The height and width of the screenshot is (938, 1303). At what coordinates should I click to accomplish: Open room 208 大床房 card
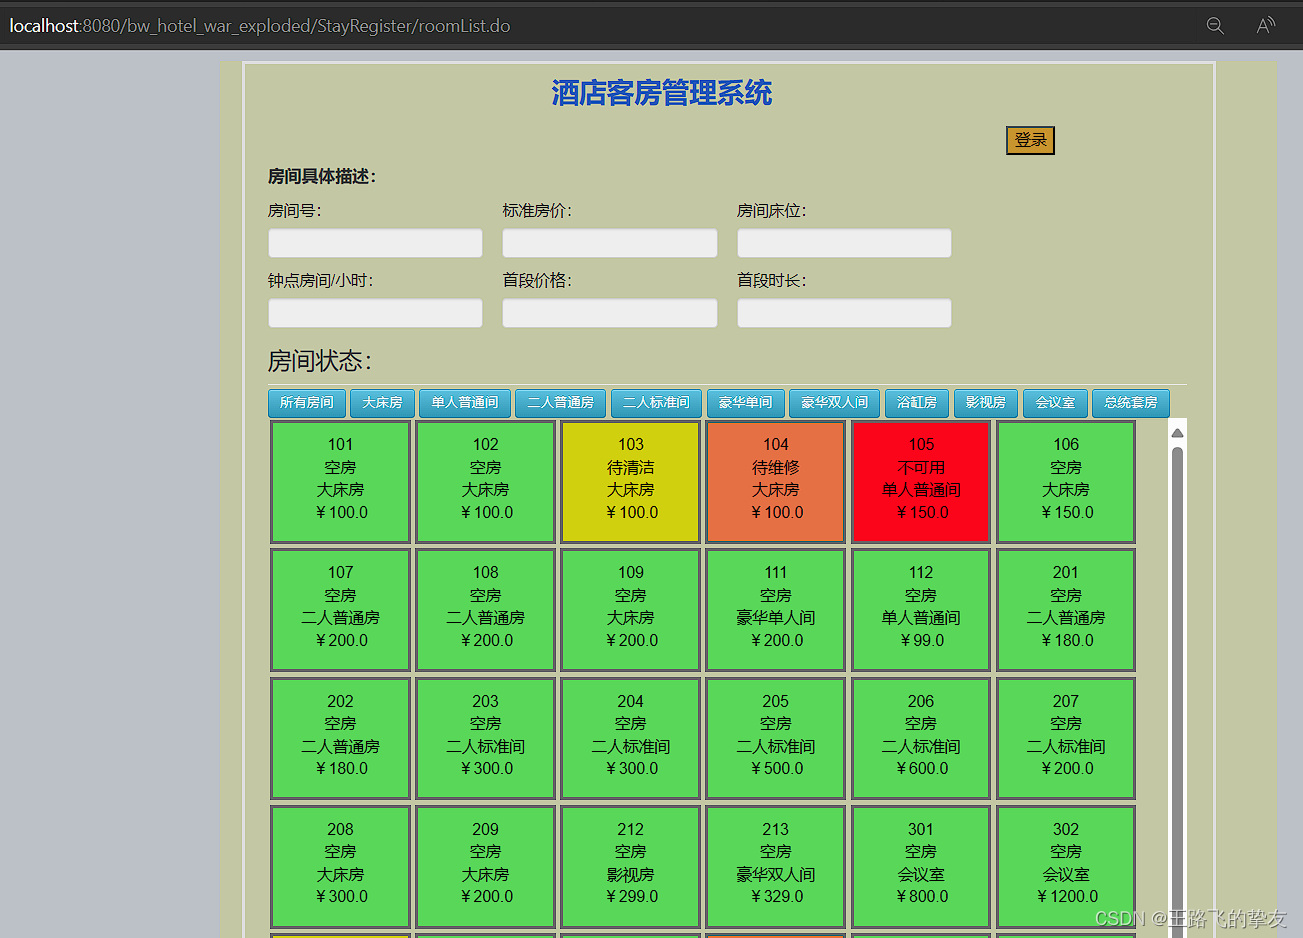click(340, 866)
